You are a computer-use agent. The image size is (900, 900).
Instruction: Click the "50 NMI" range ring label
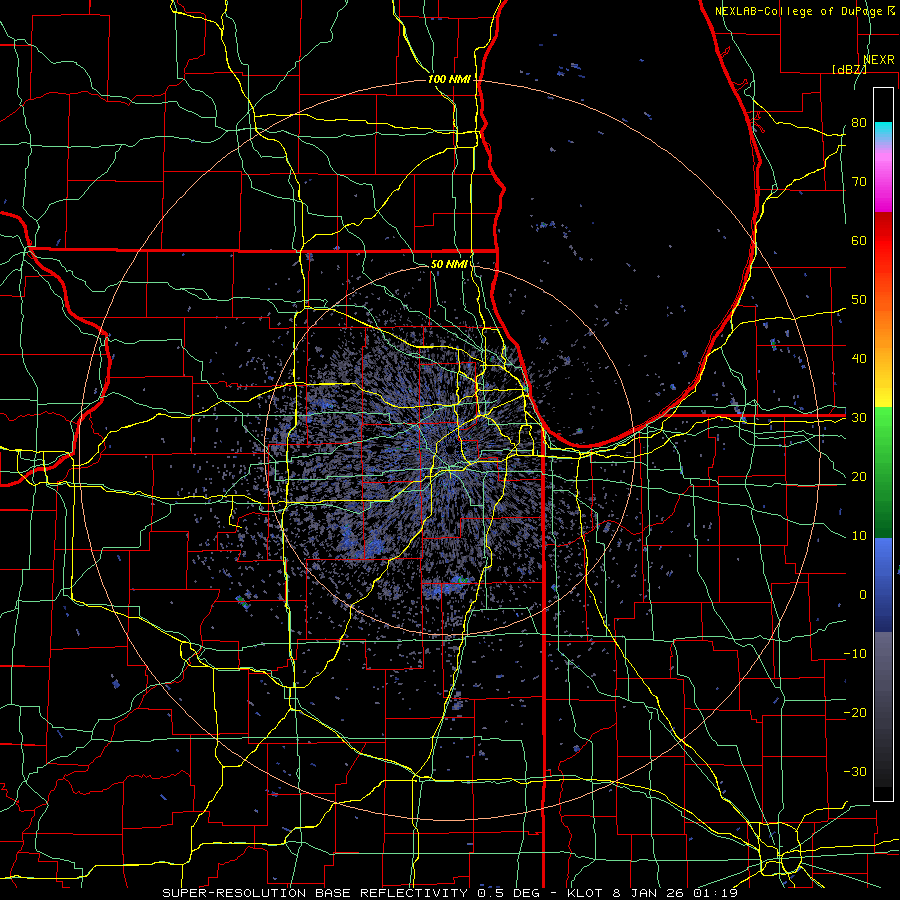pos(449,264)
